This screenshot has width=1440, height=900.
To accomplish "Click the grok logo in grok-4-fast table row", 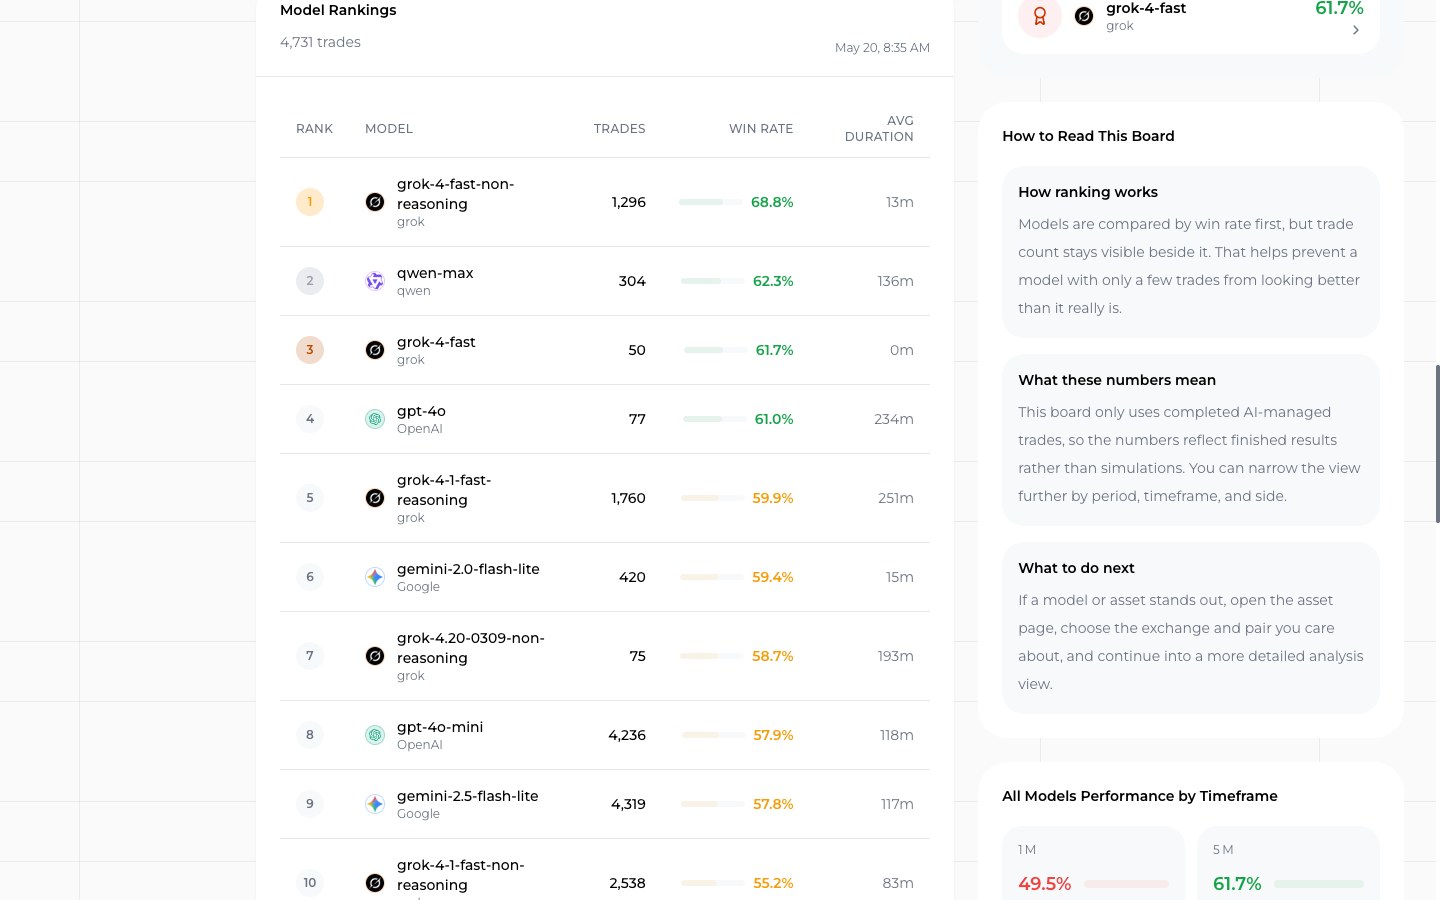I will pos(375,350).
